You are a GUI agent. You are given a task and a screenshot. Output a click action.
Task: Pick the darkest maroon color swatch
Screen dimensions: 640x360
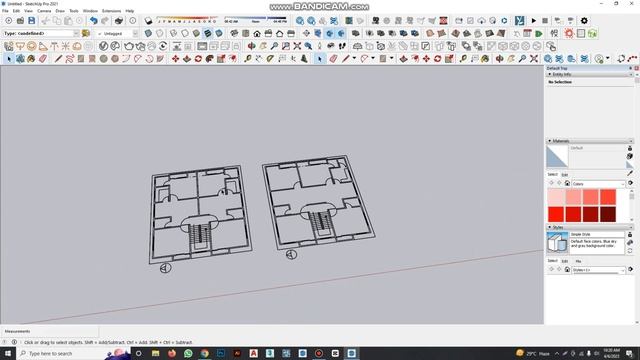608,214
